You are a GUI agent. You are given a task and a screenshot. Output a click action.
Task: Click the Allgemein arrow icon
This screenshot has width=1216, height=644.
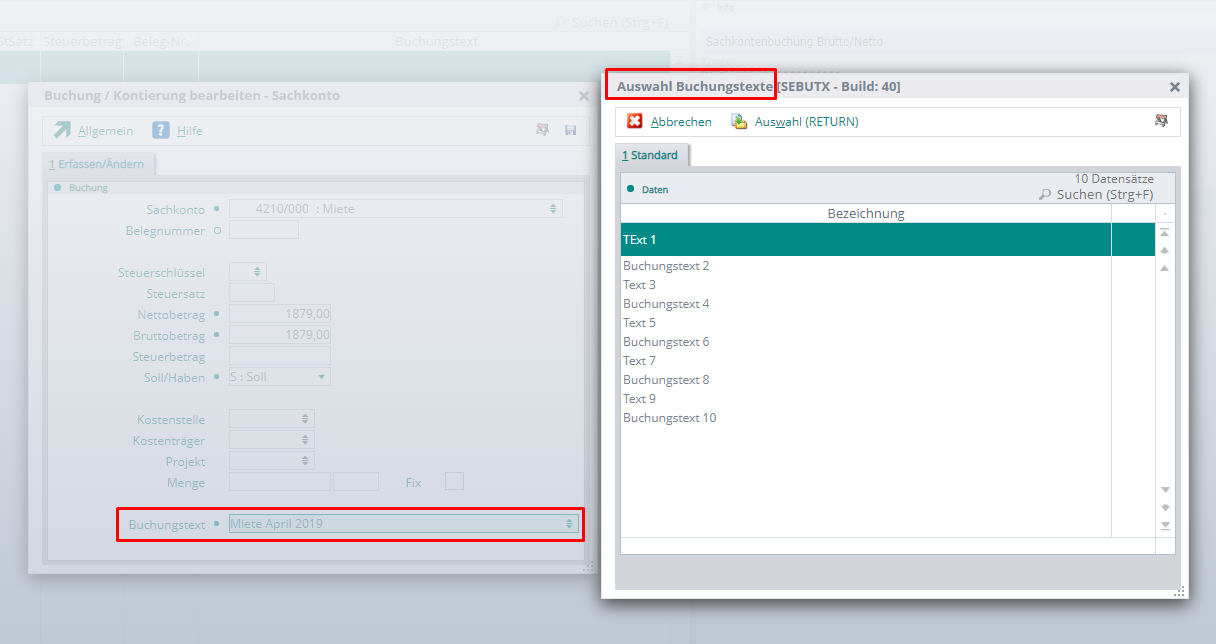(x=63, y=130)
